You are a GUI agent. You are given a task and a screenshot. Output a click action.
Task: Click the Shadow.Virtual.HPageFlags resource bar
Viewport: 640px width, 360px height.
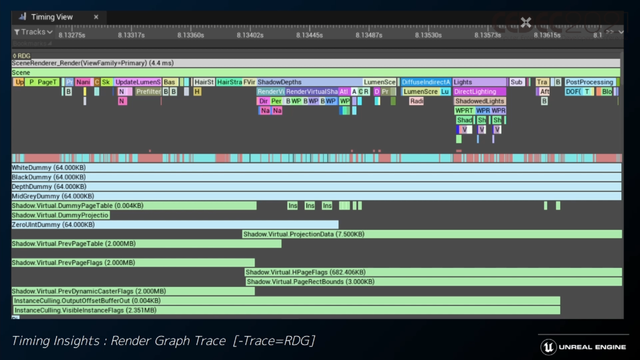(x=433, y=272)
